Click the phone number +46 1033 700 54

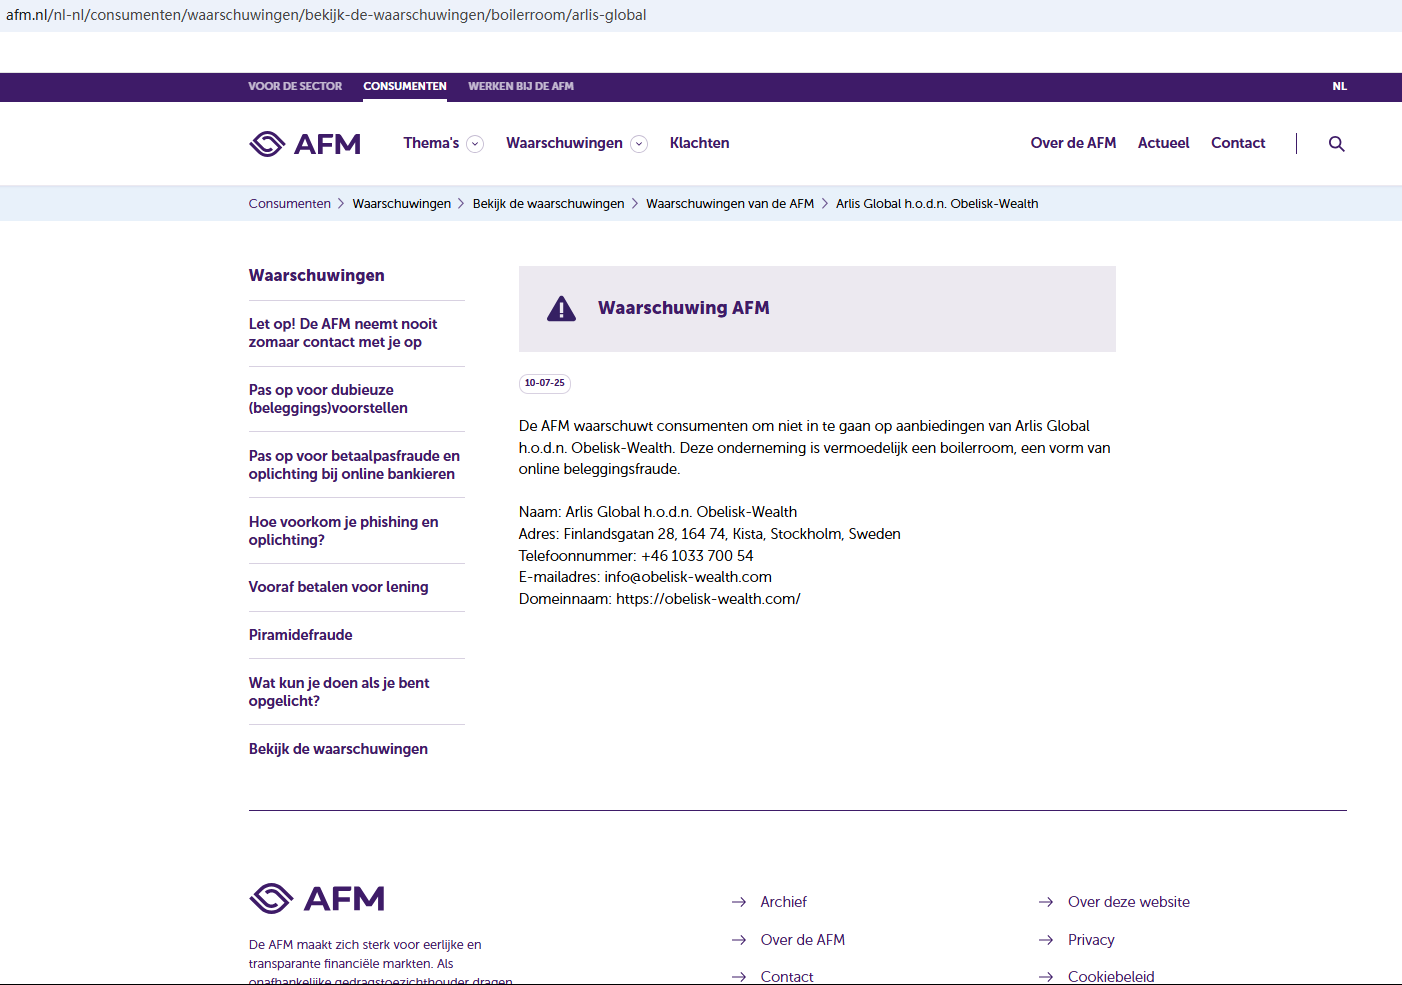tap(697, 556)
